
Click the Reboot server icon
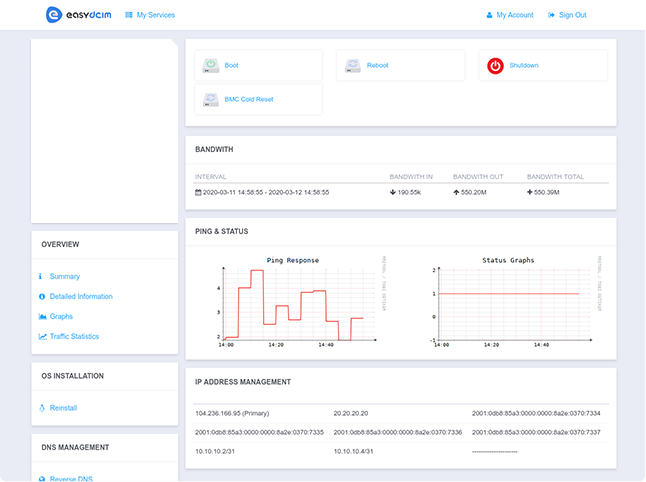353,66
